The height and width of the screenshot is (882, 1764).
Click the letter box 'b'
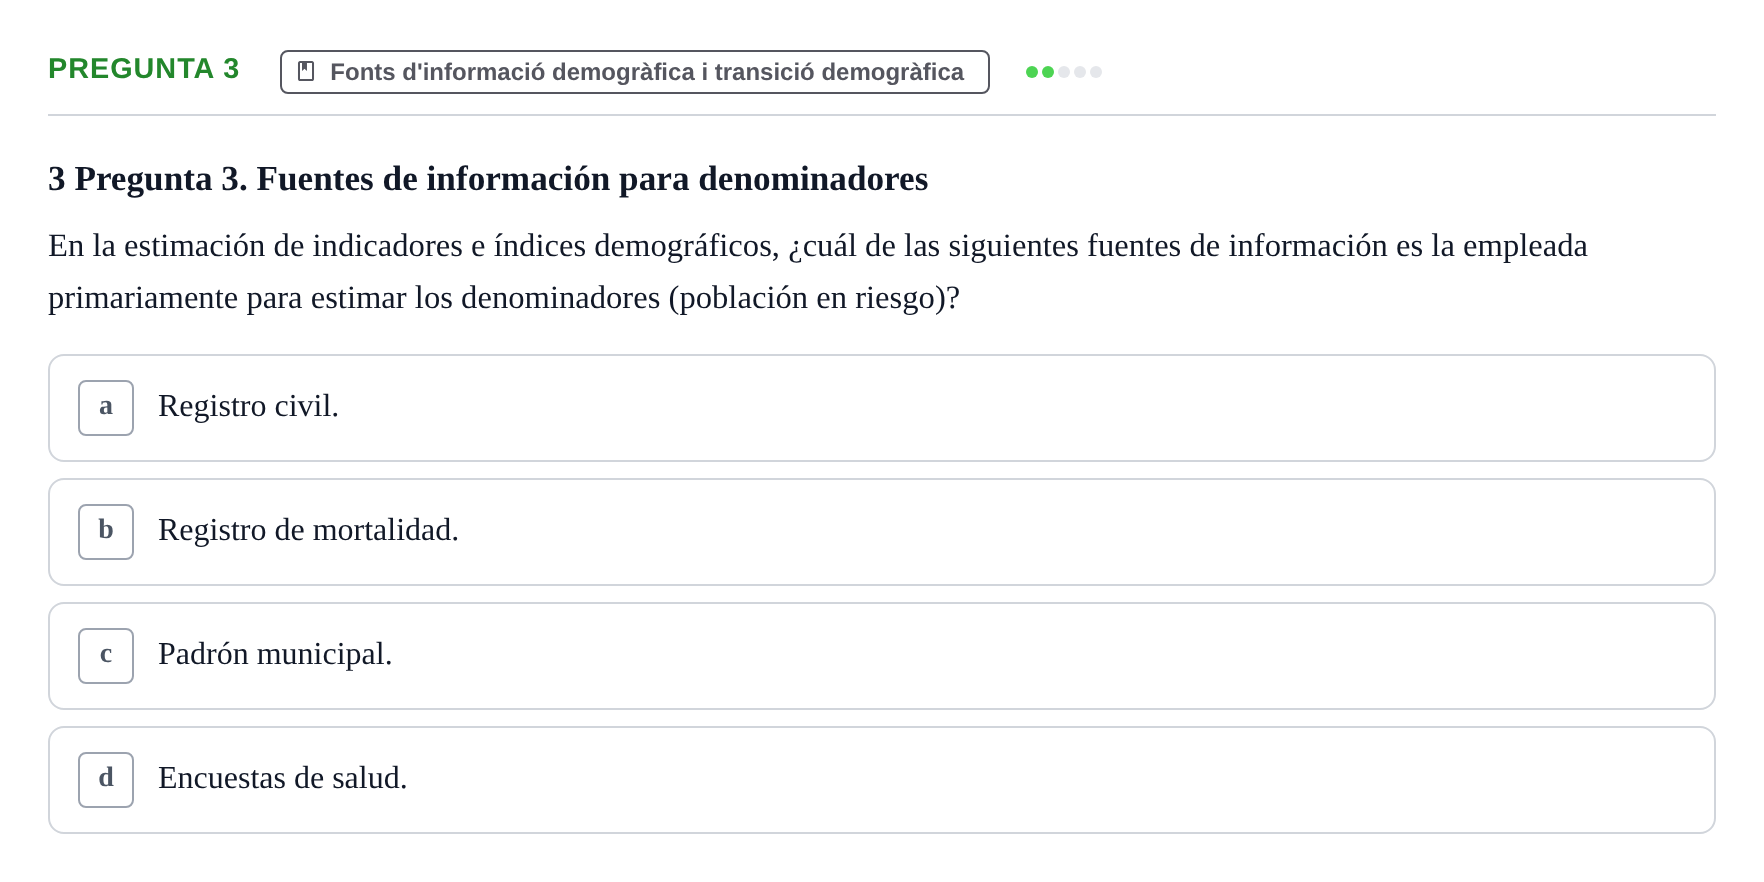coord(106,532)
